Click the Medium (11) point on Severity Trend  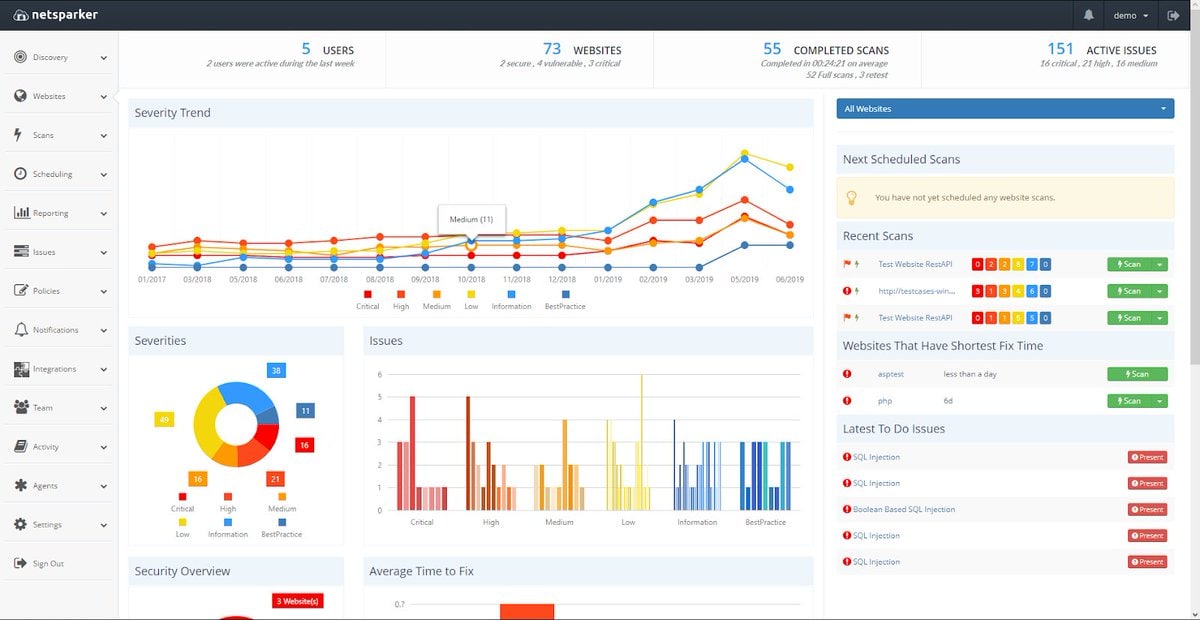(x=471, y=245)
